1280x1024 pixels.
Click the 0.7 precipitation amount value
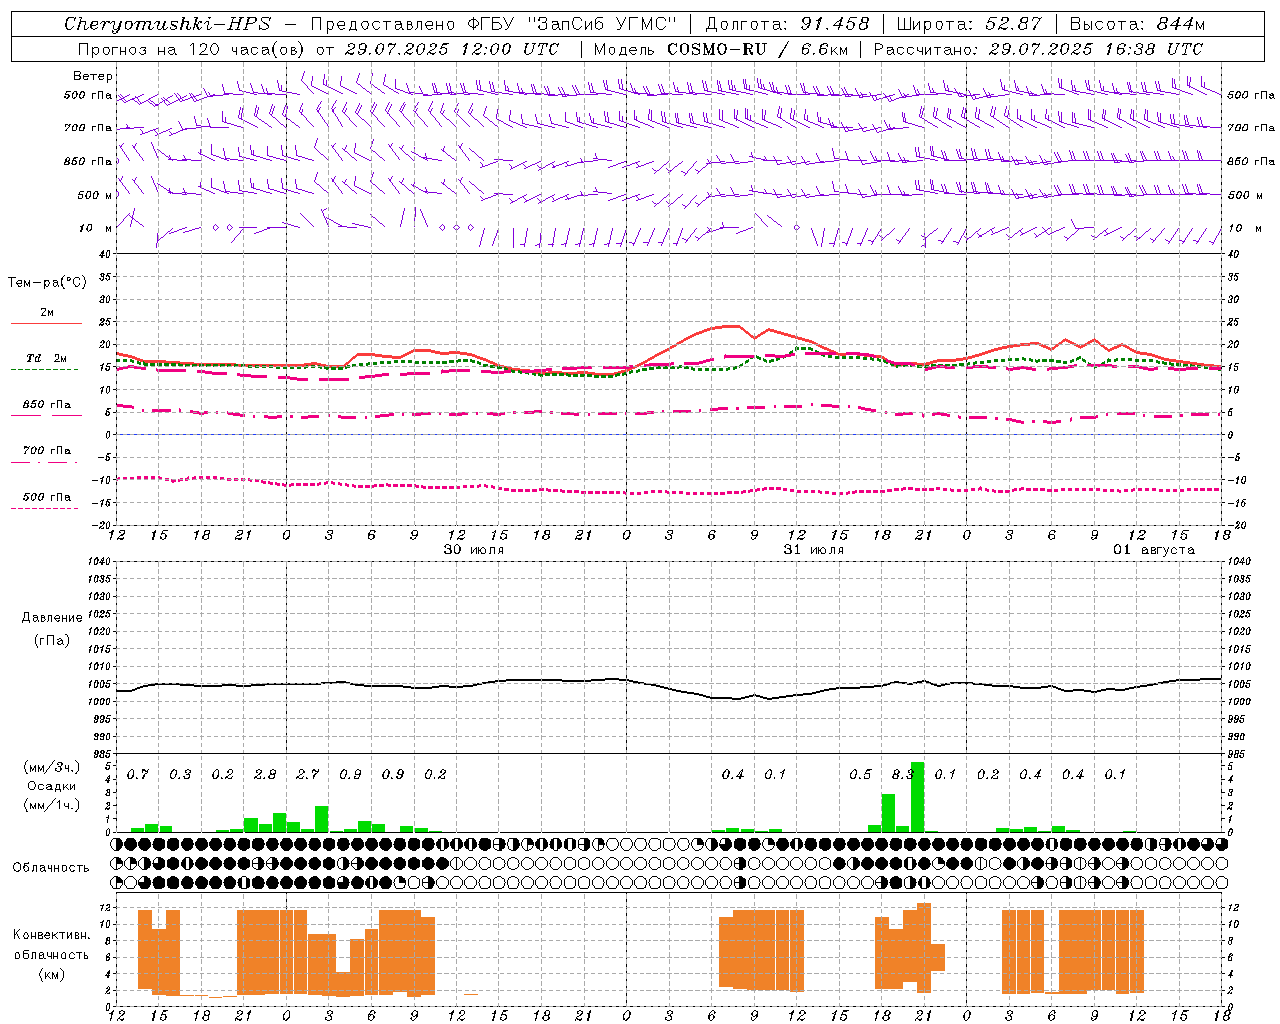tap(137, 775)
